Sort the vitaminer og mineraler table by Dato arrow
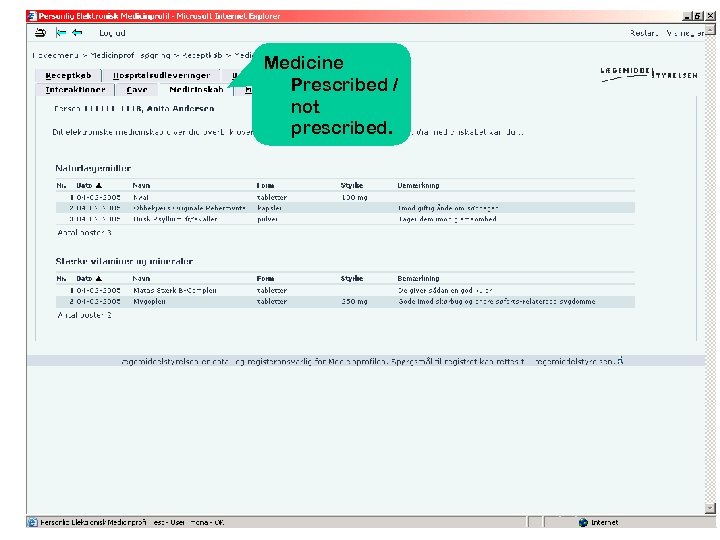 [99, 279]
